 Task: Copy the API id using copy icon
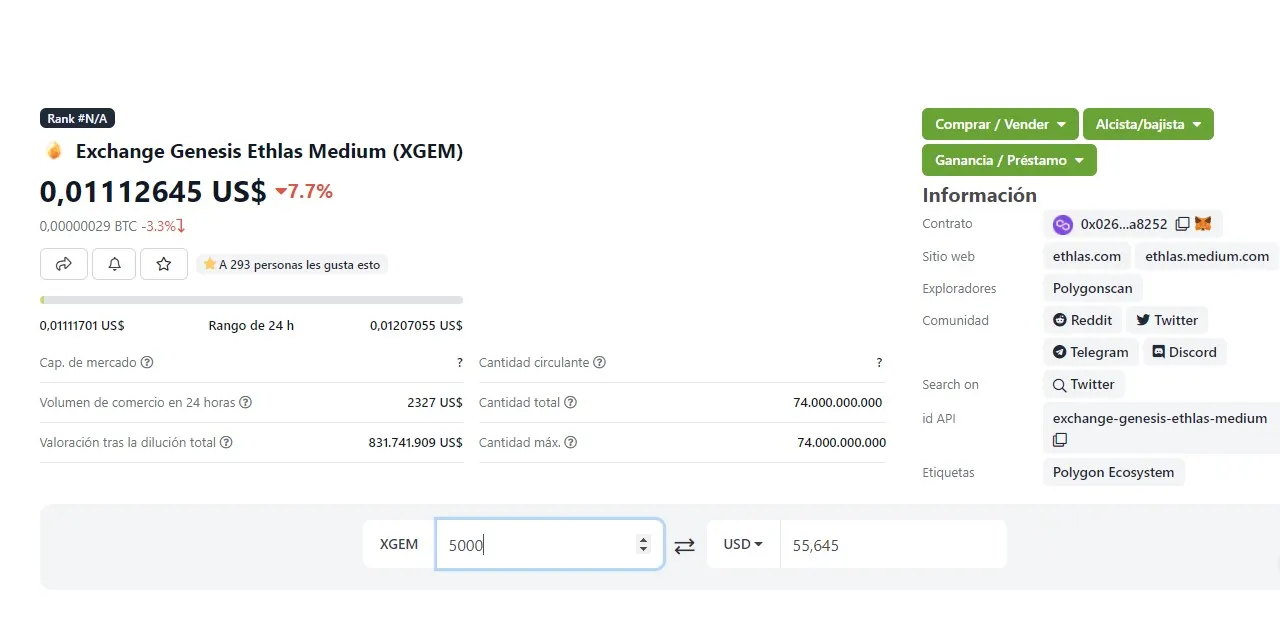1060,440
